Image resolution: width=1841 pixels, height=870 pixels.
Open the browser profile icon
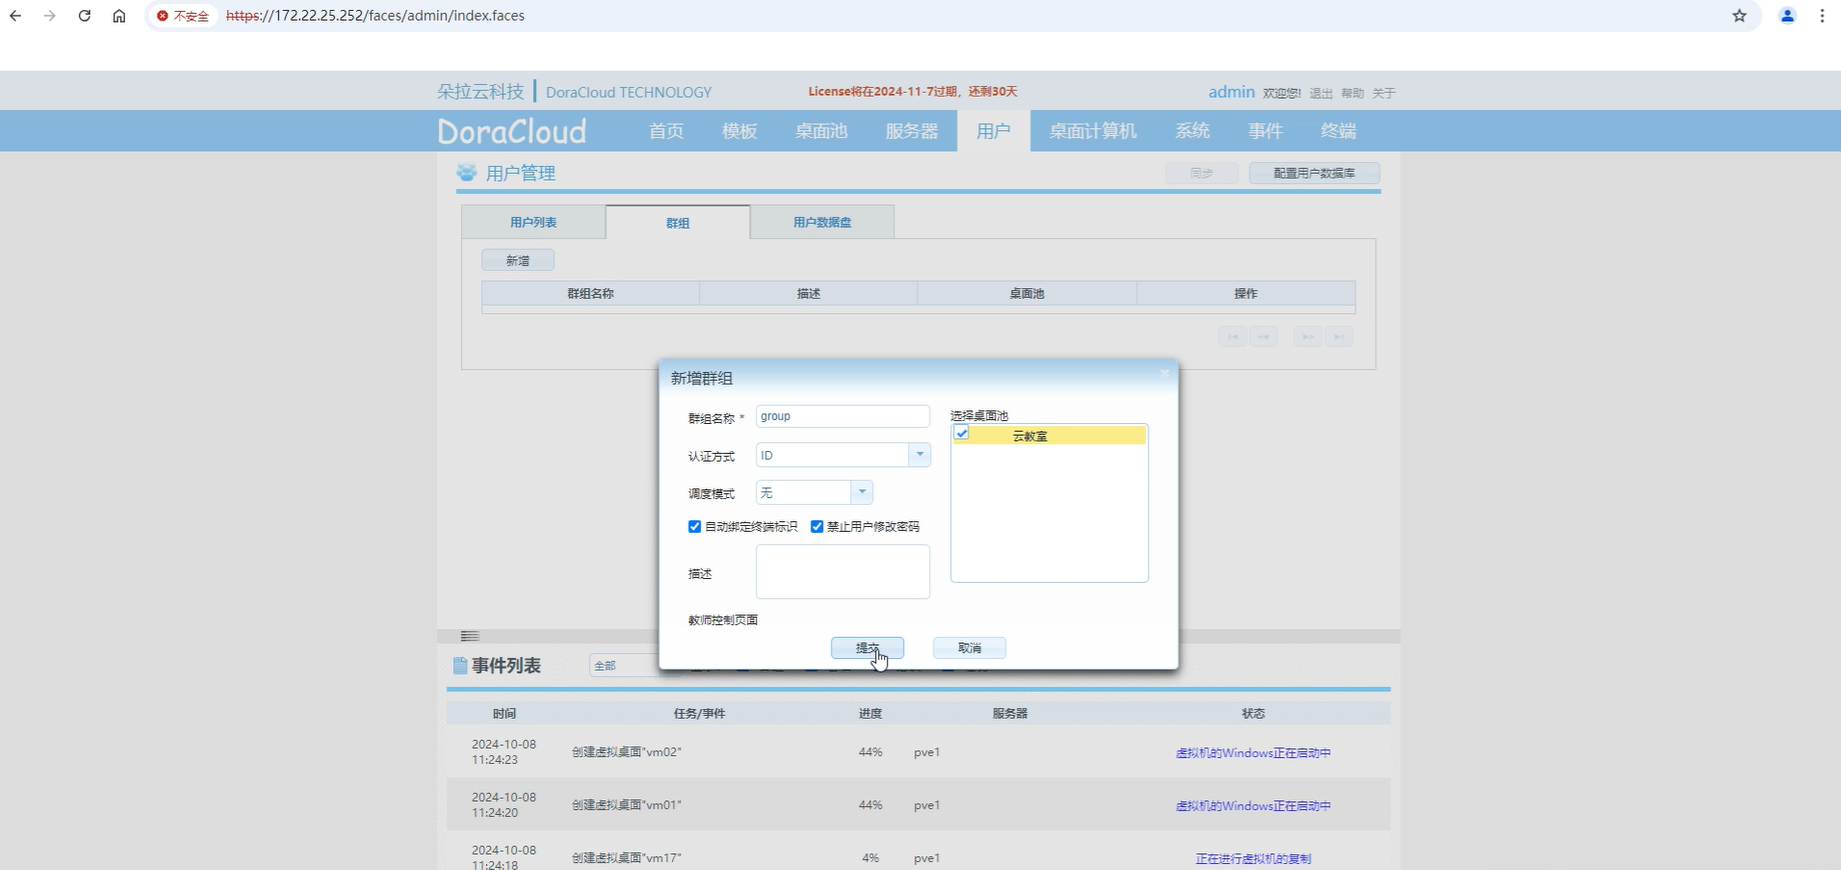pyautogui.click(x=1787, y=16)
